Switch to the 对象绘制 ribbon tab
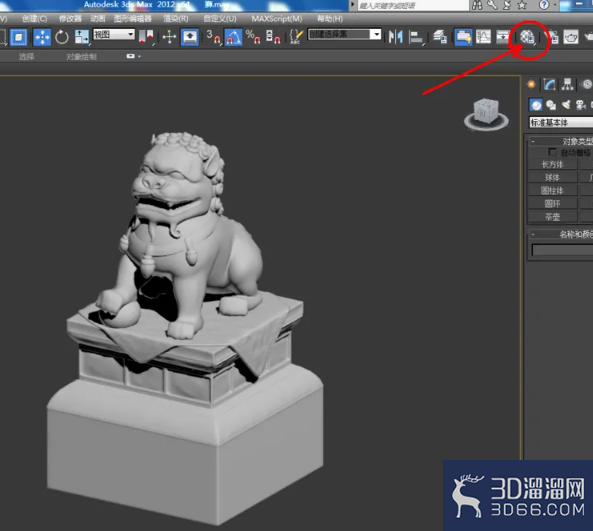This screenshot has height=531, width=593. point(81,57)
